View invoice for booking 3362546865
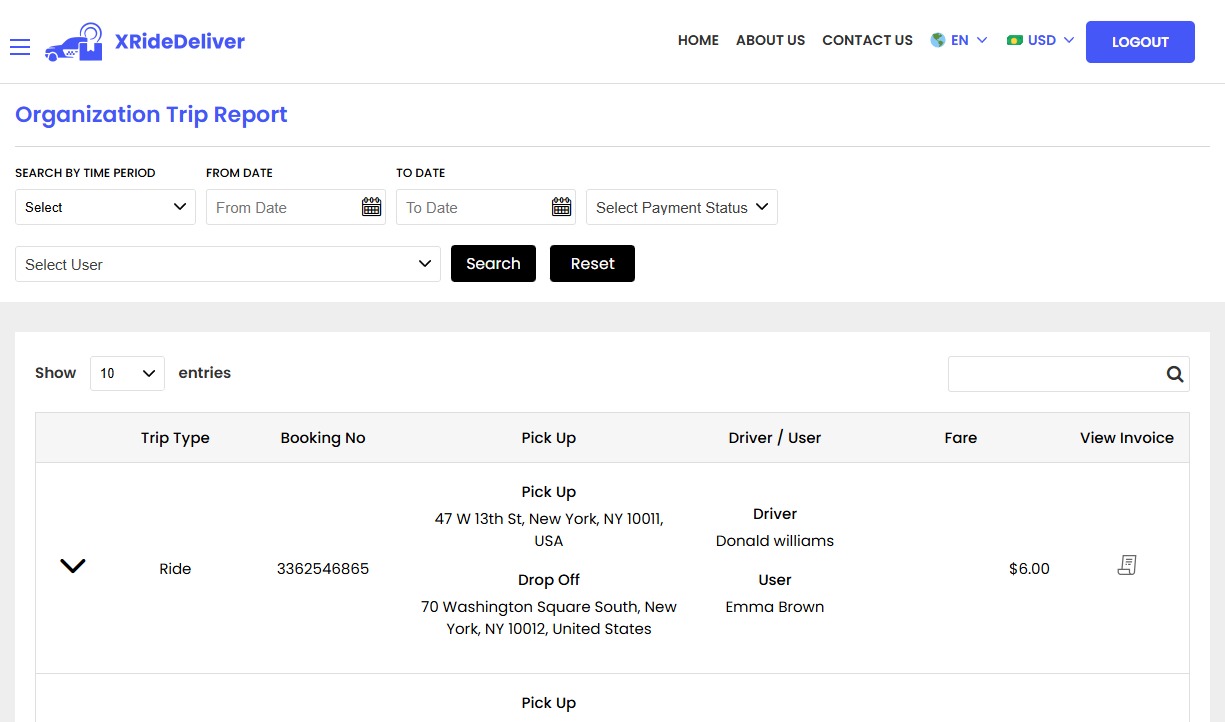The image size is (1225, 722). (x=1127, y=566)
